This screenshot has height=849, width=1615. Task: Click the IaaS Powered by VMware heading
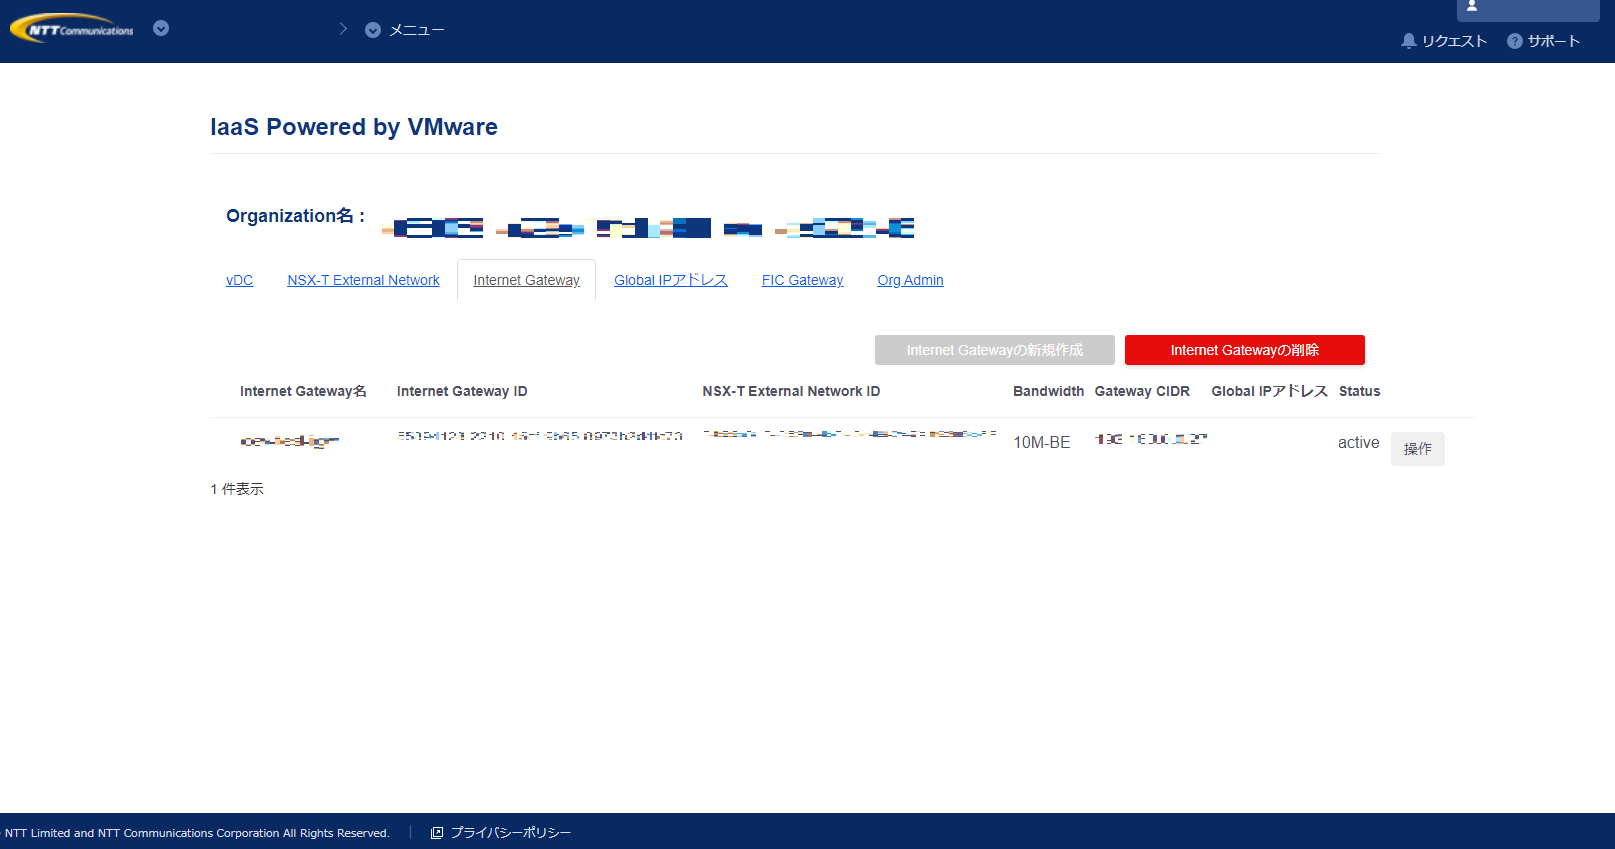pyautogui.click(x=354, y=127)
